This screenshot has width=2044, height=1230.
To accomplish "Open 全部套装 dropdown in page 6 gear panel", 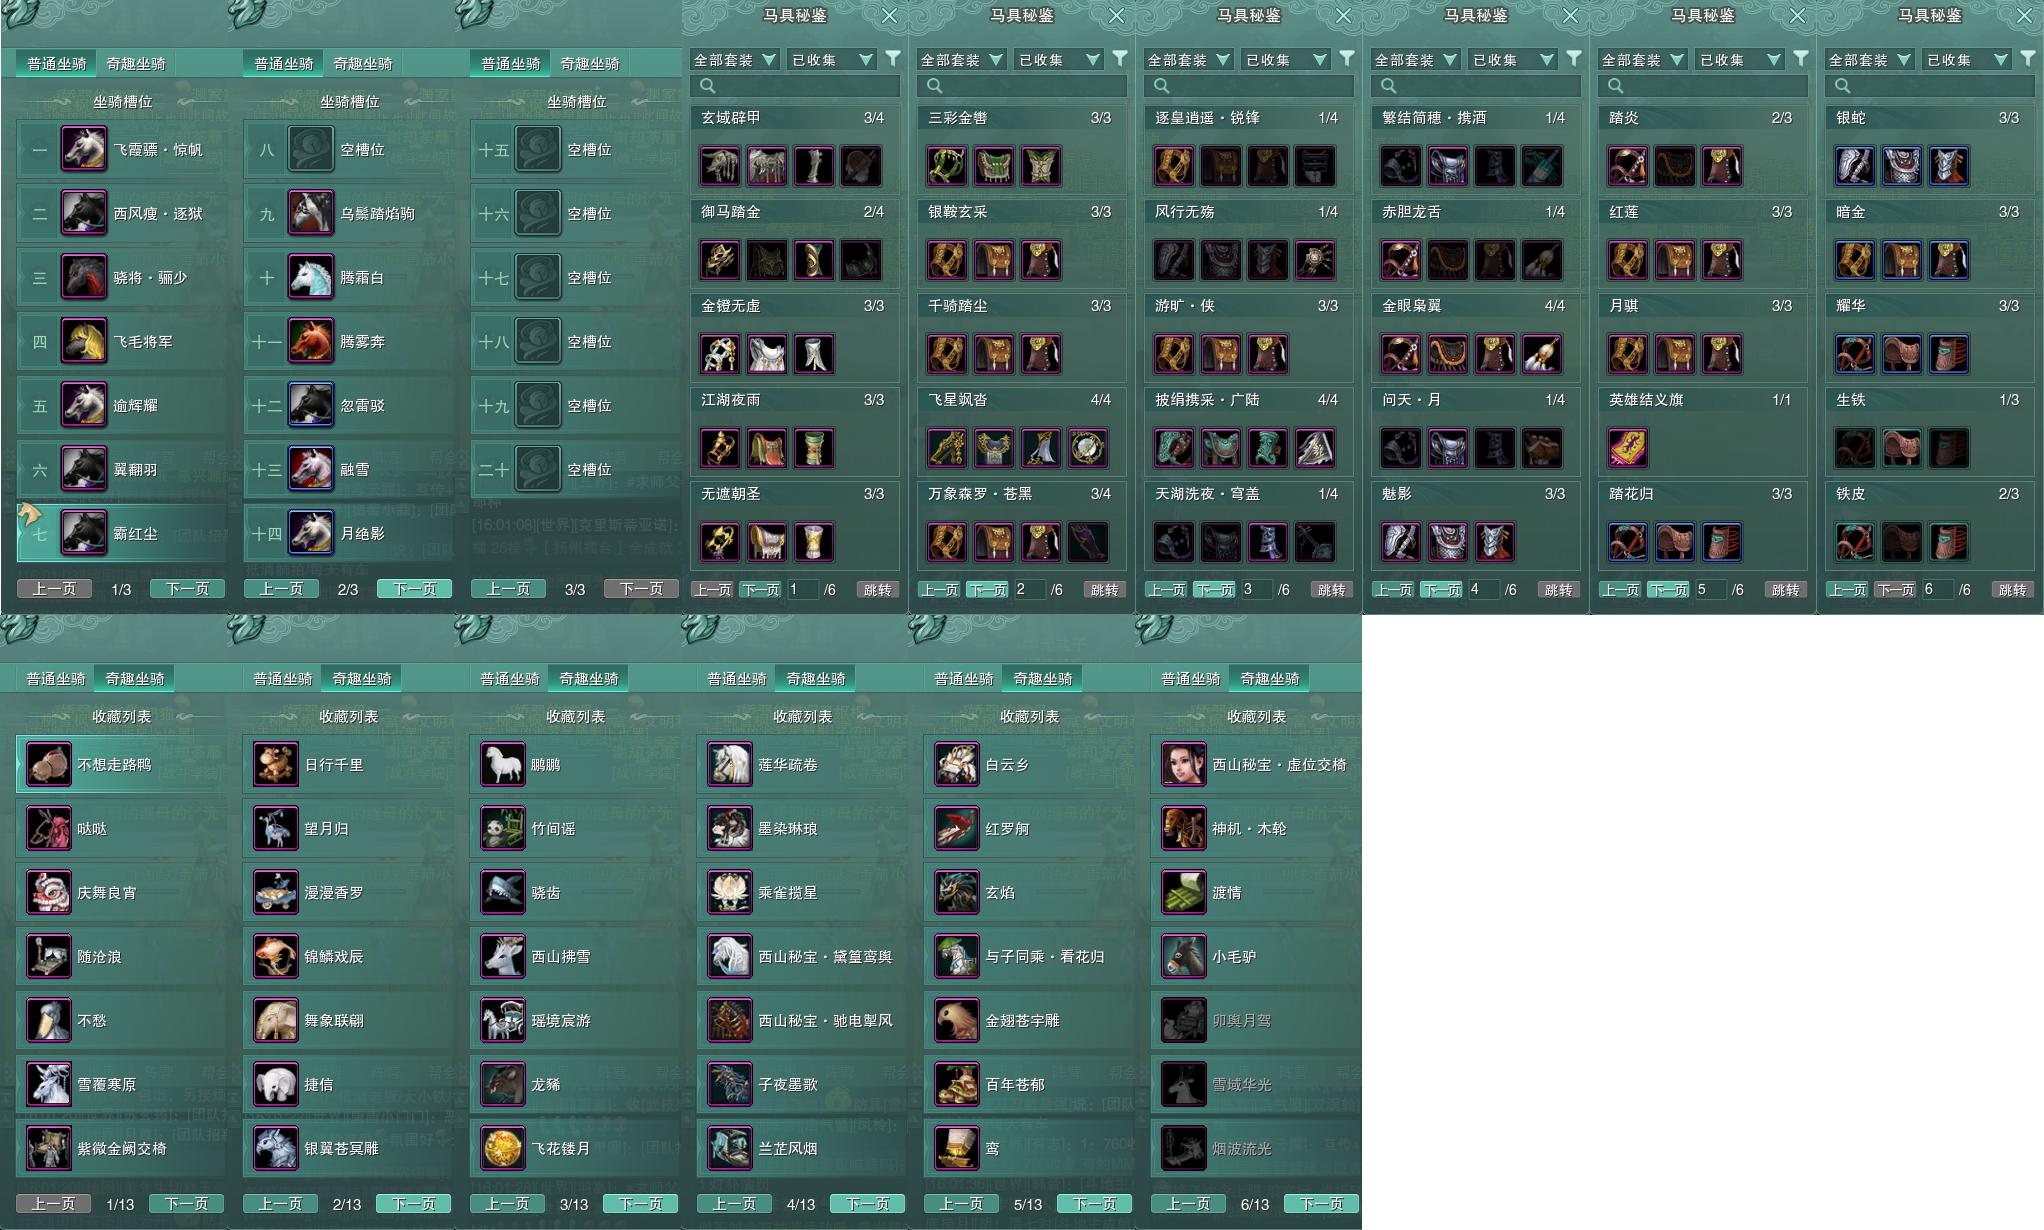I will coord(1869,60).
